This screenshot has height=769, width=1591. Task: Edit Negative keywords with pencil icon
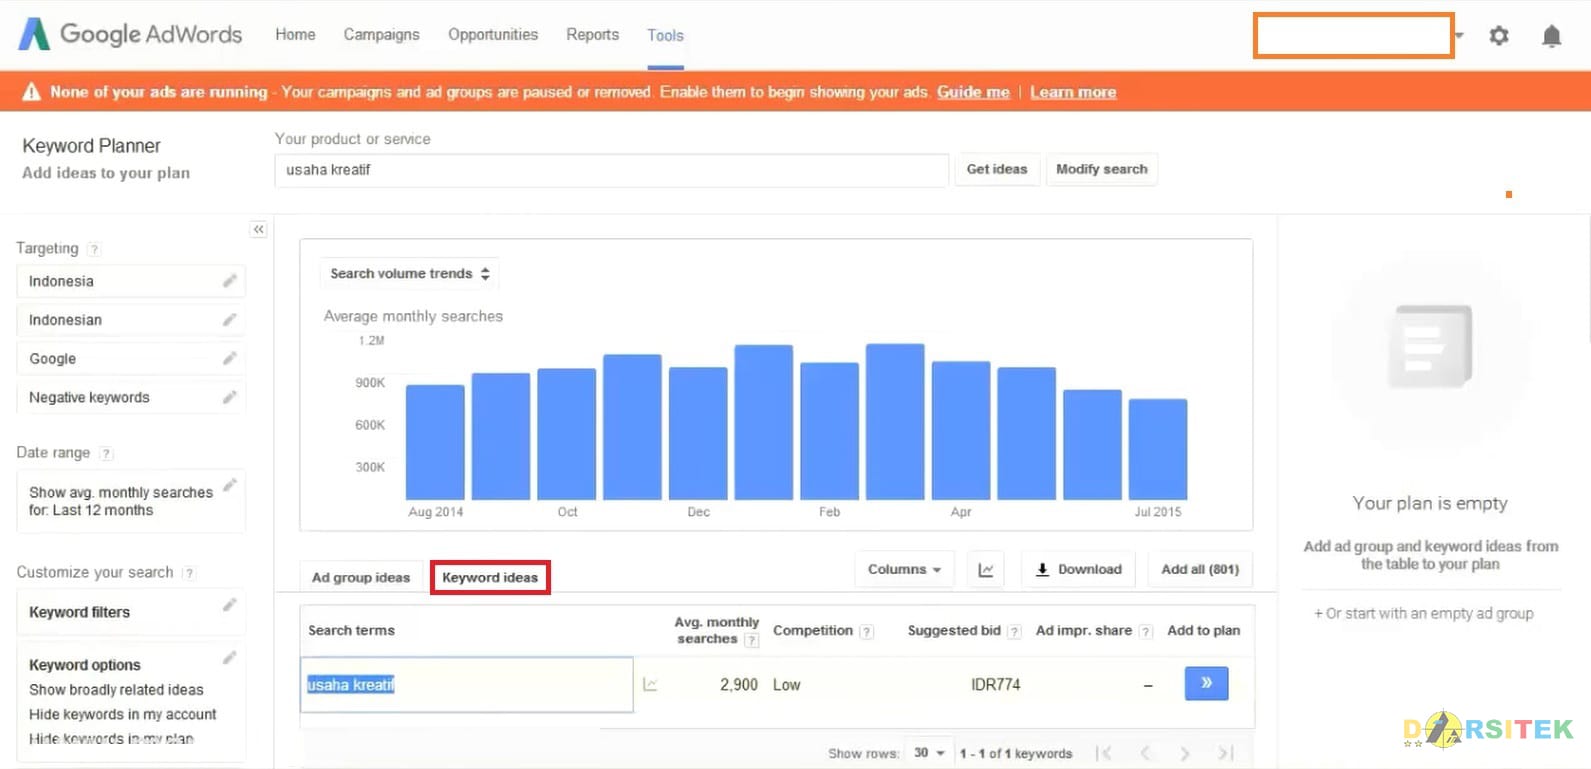pyautogui.click(x=229, y=397)
